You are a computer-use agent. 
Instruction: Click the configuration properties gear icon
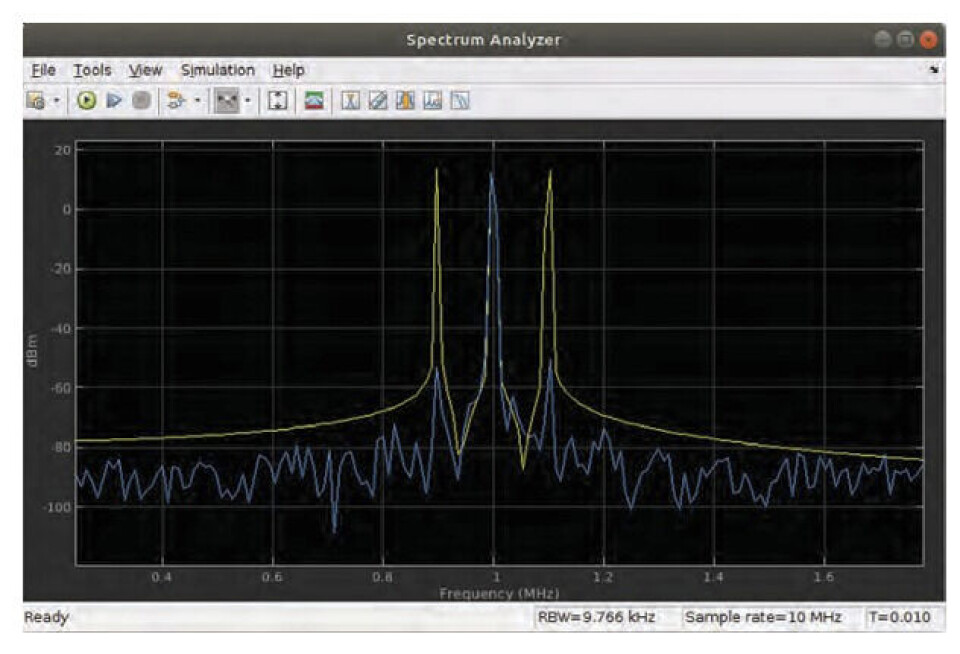[36, 100]
